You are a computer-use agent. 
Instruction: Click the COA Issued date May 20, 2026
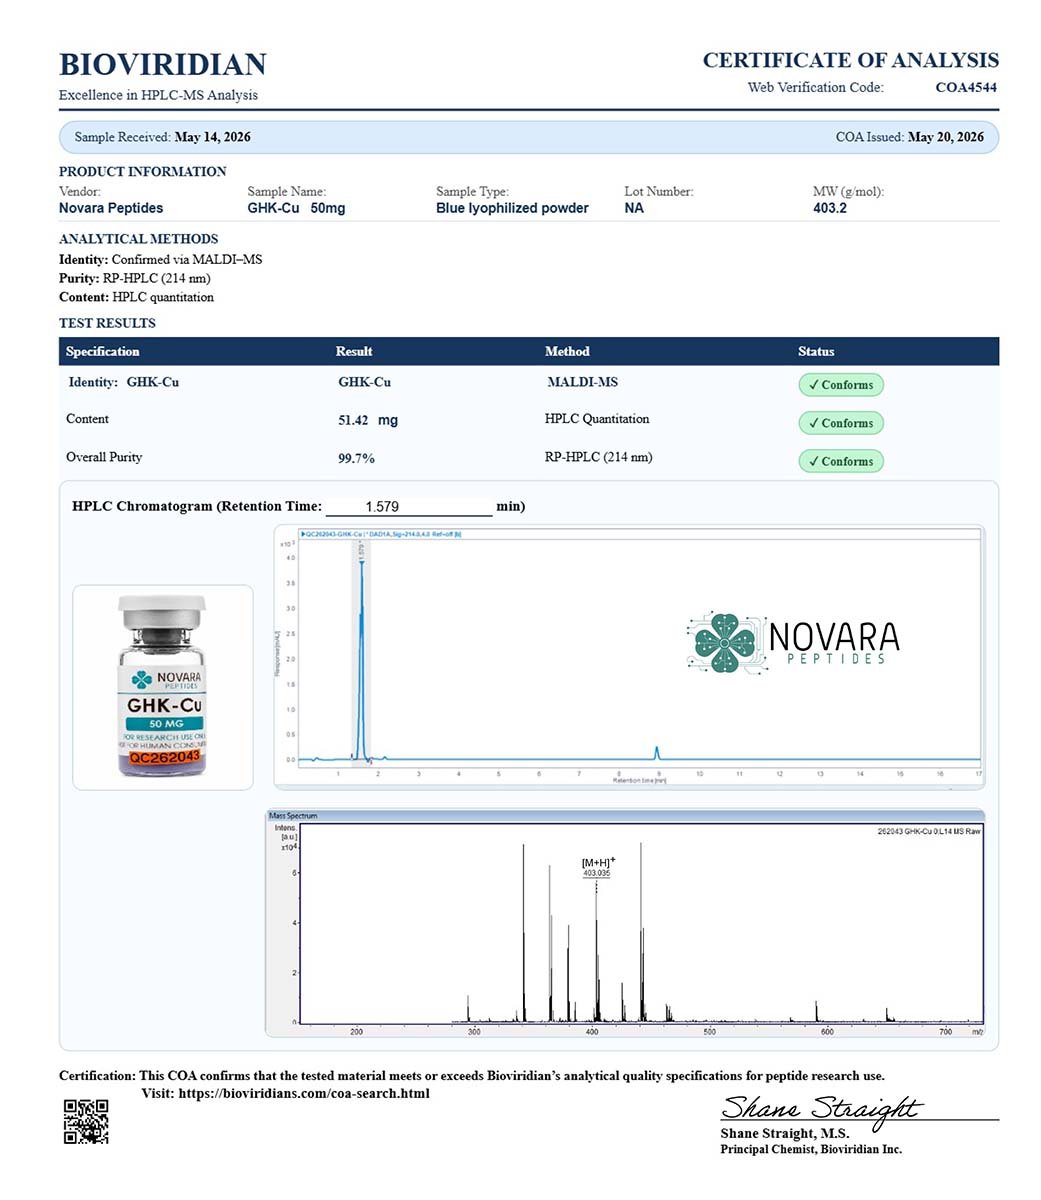945,137
